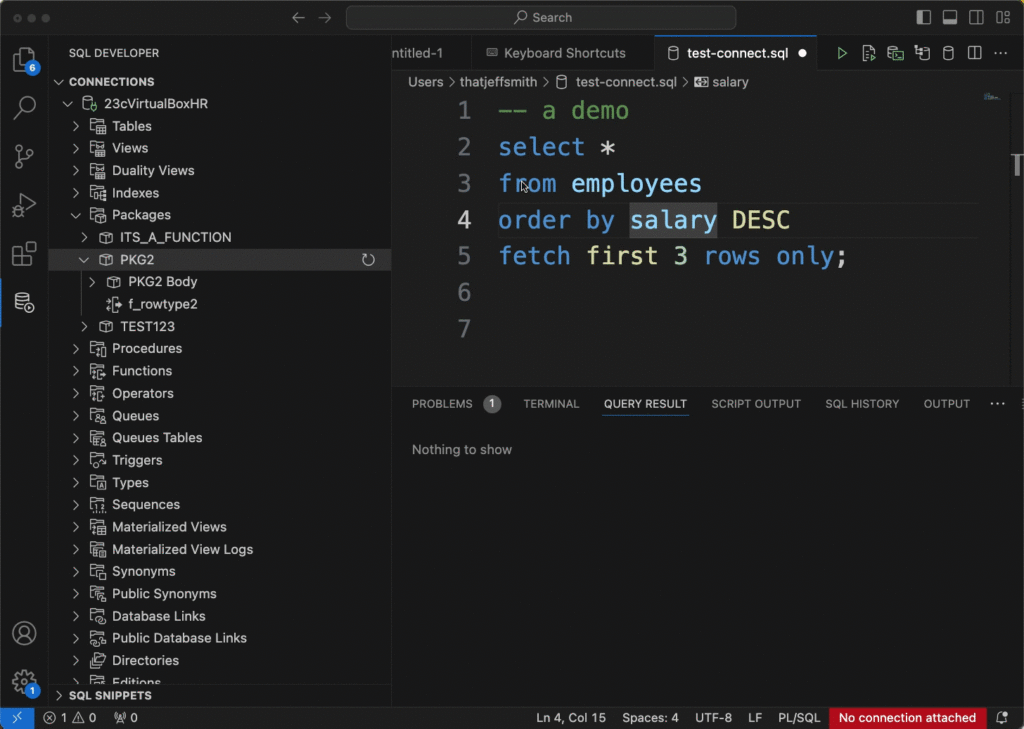Open the SCRIPT OUTPUT panel tab
The width and height of the screenshot is (1024, 729).
tap(756, 404)
